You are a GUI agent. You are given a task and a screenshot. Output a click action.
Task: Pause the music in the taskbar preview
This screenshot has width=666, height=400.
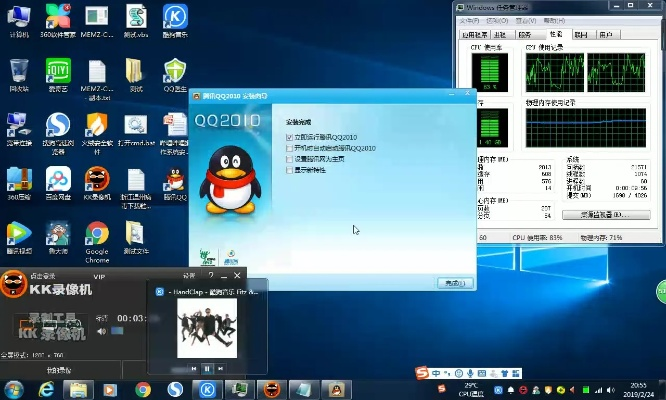tap(207, 369)
